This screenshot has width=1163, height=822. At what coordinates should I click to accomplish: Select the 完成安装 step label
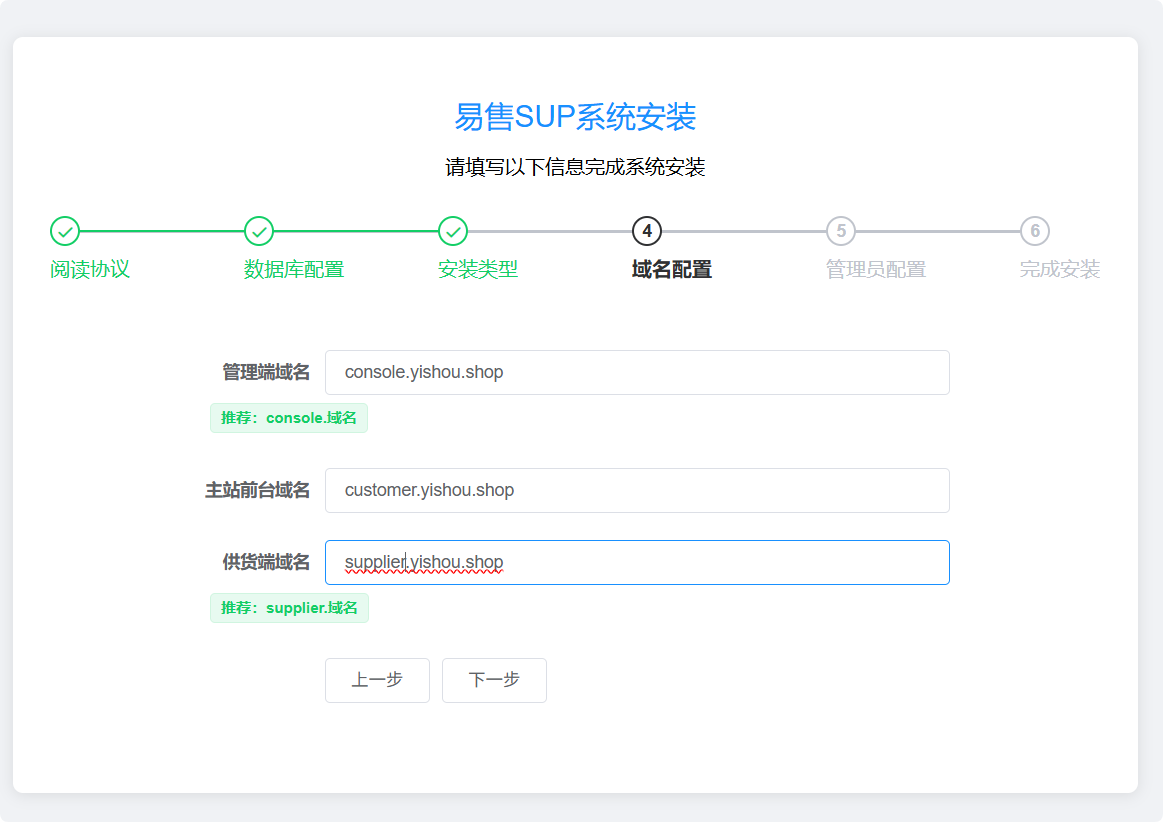coord(1058,269)
